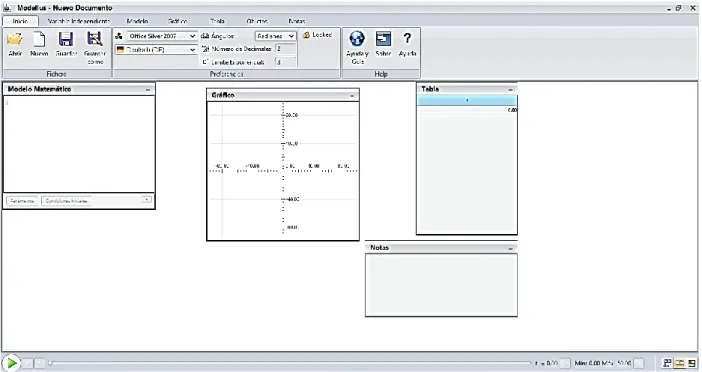Click the Max value box in status bar
Image resolution: width=702 pixels, height=372 pixels.
tap(639, 363)
